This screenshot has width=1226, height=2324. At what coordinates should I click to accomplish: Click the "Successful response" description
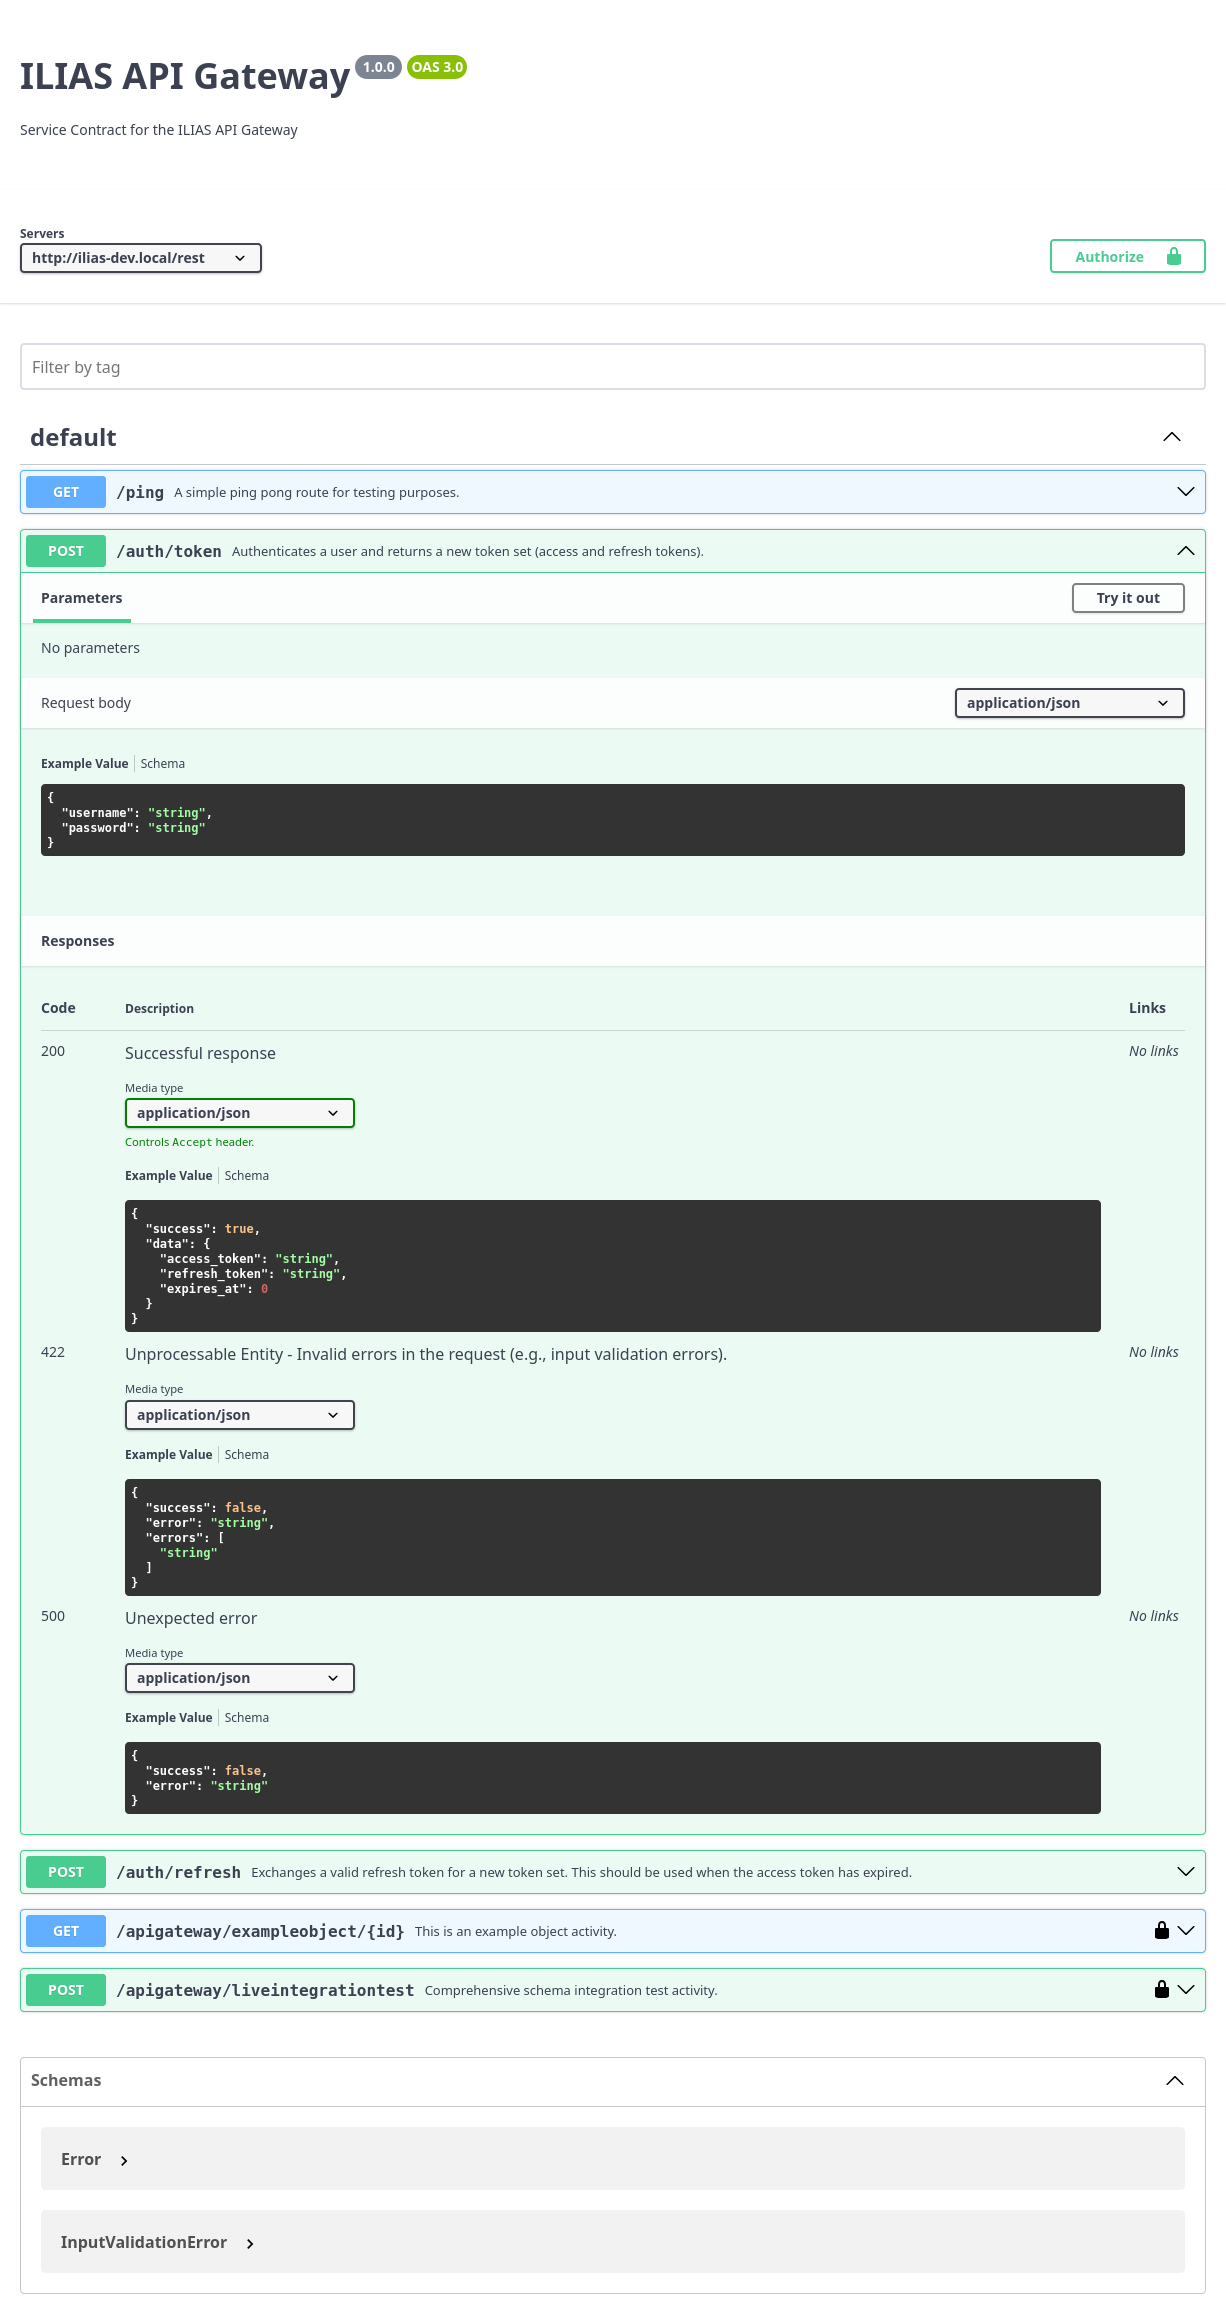tap(200, 1053)
